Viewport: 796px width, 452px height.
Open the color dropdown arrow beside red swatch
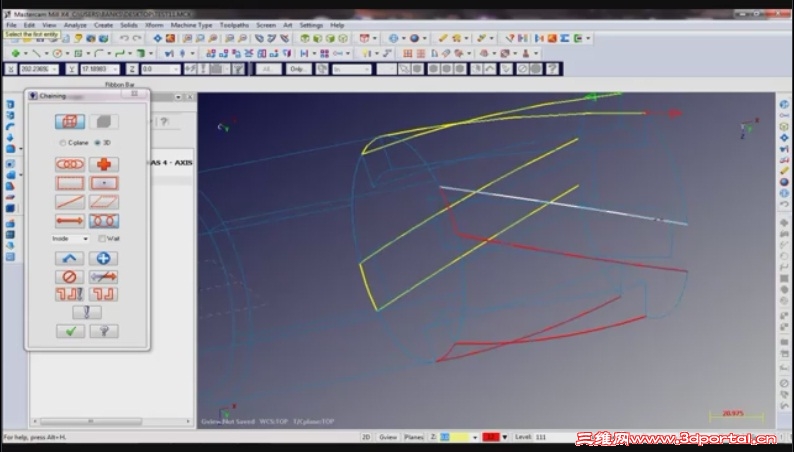point(505,437)
